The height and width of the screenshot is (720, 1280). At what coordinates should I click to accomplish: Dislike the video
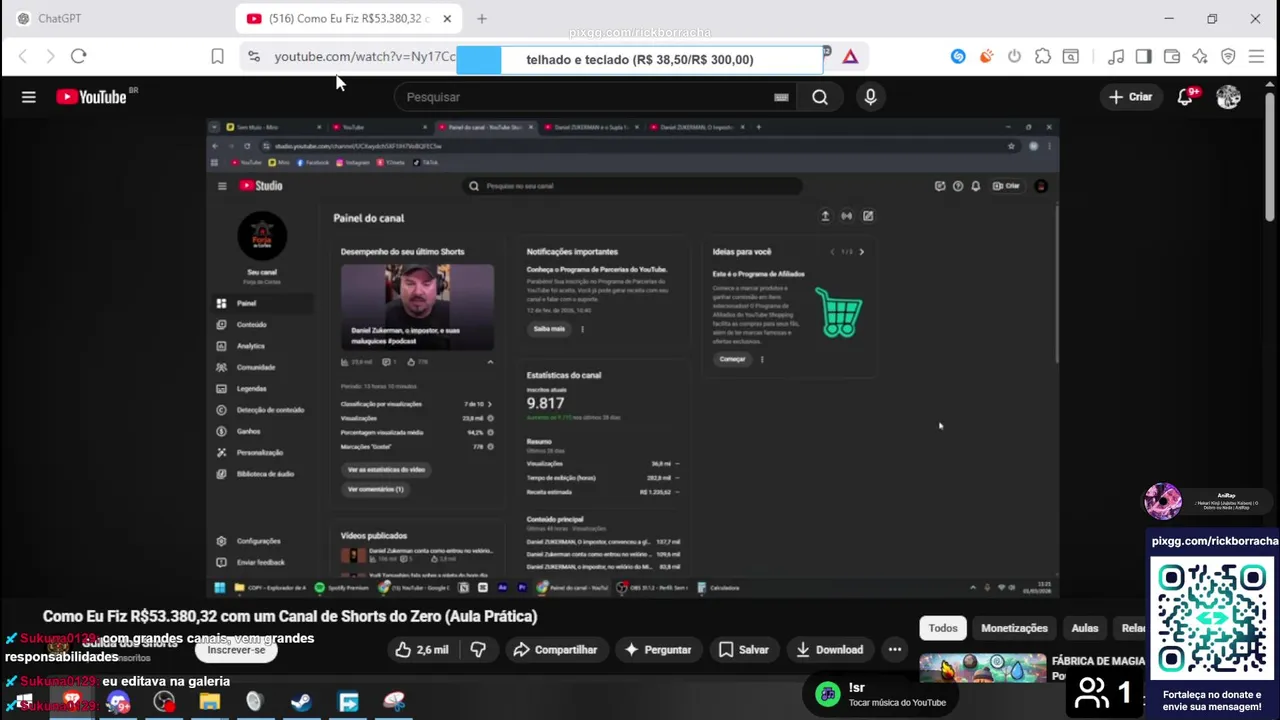(x=478, y=650)
